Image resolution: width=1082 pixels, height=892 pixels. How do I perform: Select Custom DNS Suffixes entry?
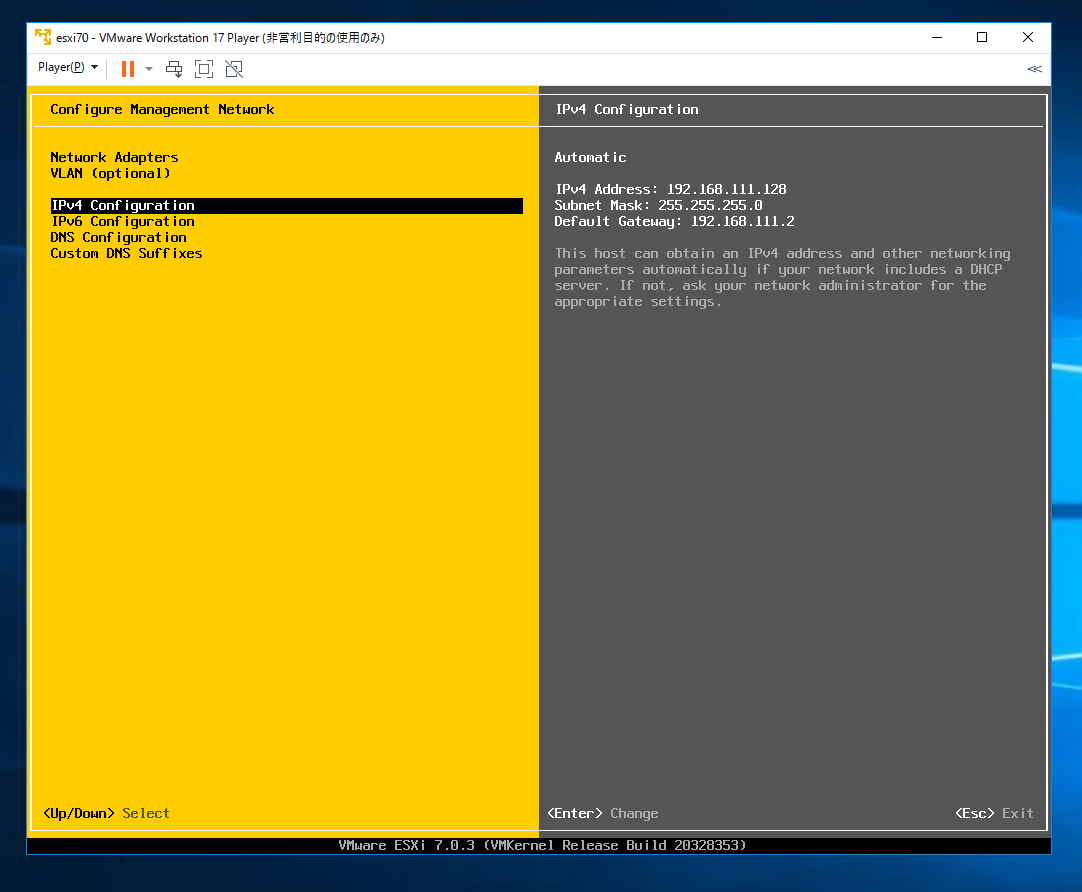coord(126,253)
